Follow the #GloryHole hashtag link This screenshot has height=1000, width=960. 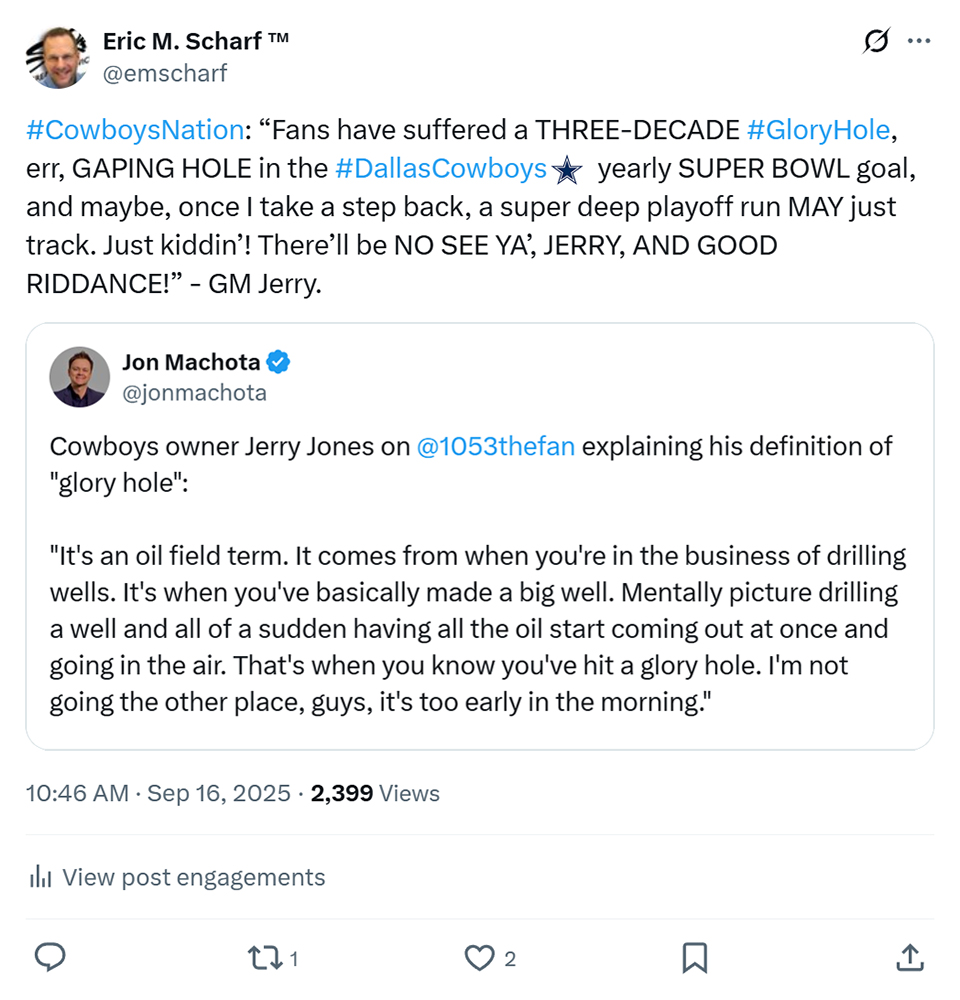pyautogui.click(x=817, y=131)
